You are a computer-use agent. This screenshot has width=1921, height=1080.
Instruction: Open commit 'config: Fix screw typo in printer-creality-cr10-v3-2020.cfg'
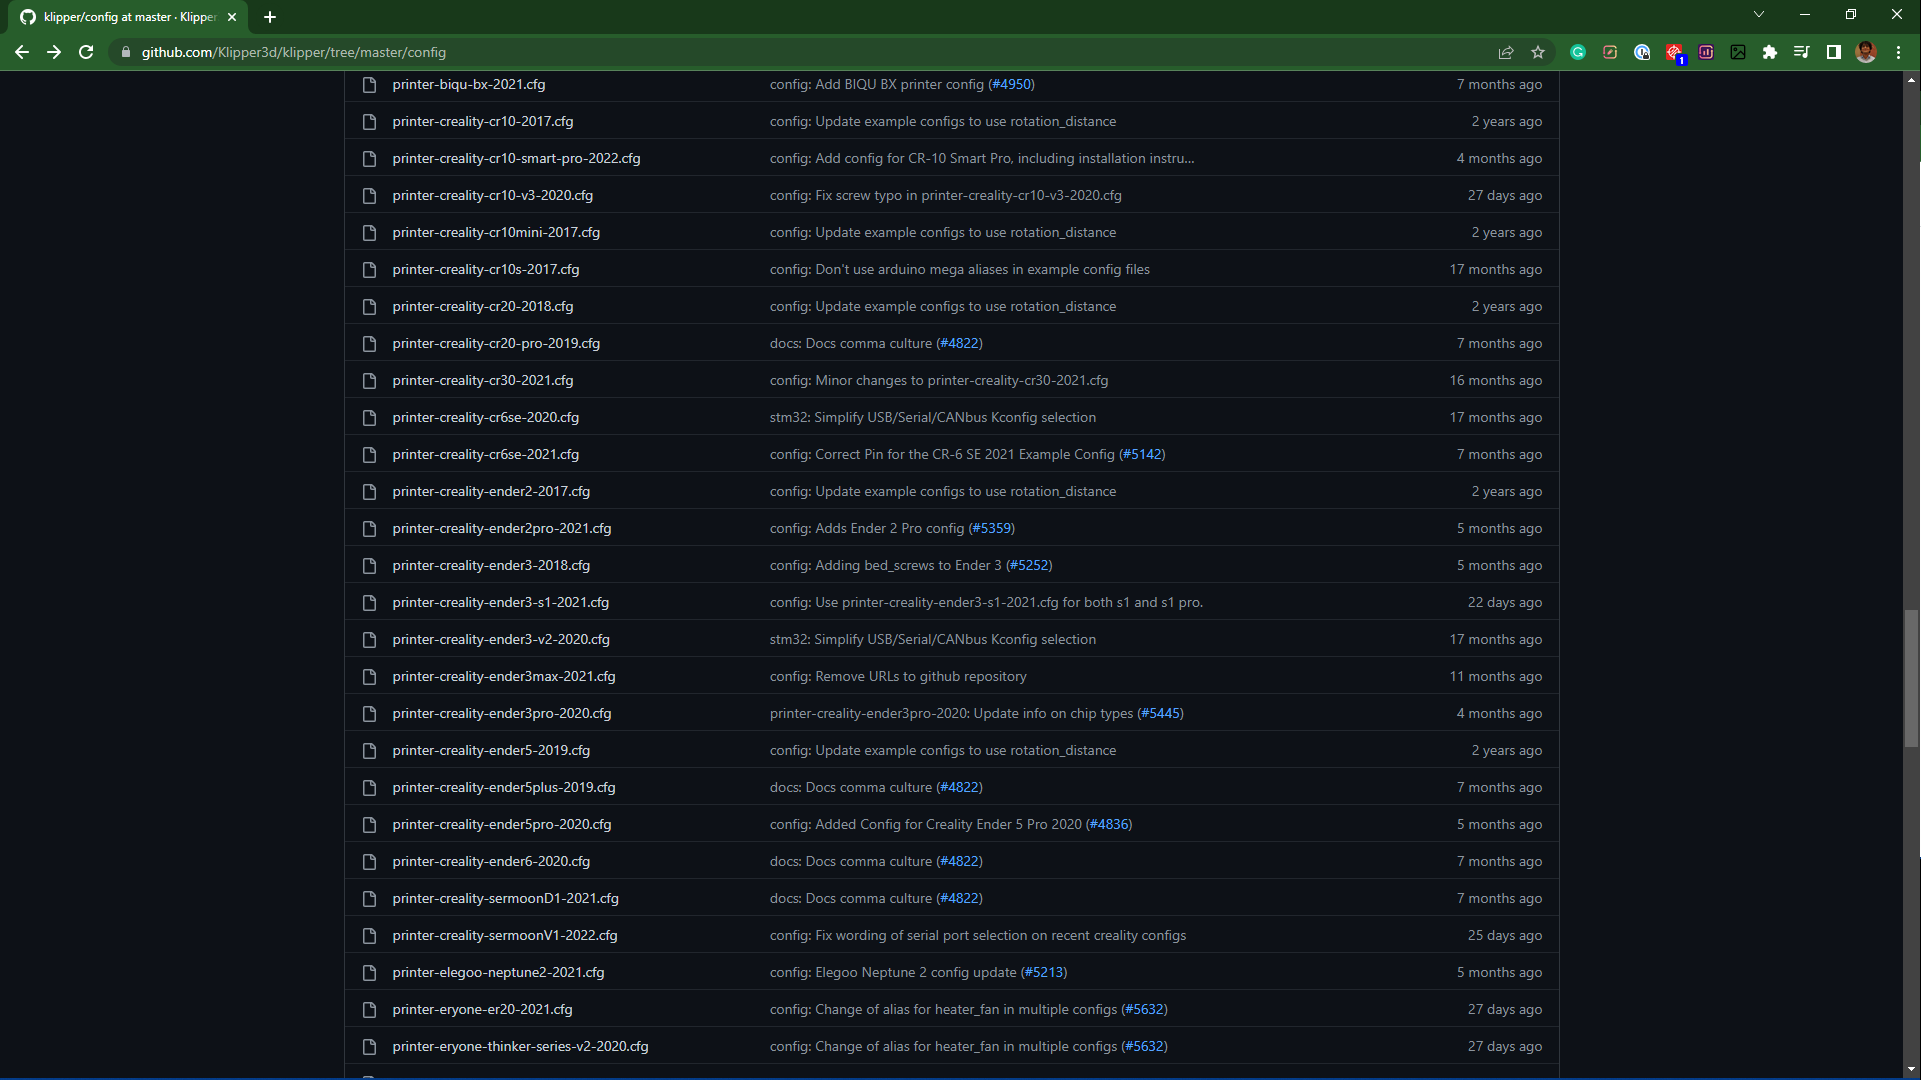[x=945, y=195]
